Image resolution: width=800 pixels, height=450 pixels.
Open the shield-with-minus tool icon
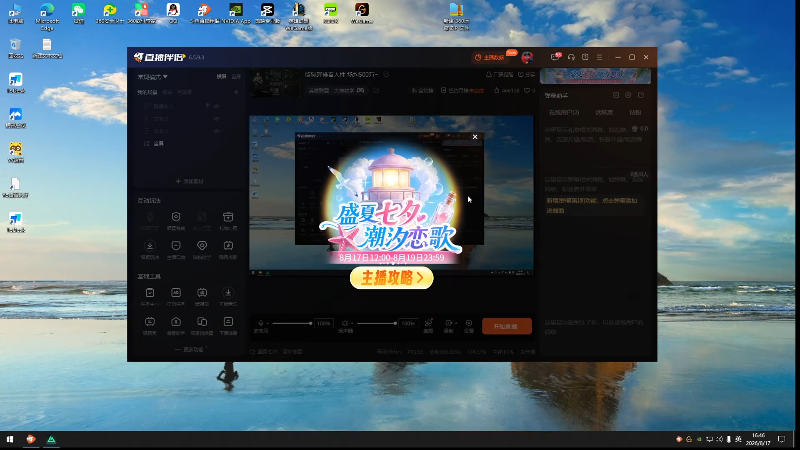coord(176,246)
